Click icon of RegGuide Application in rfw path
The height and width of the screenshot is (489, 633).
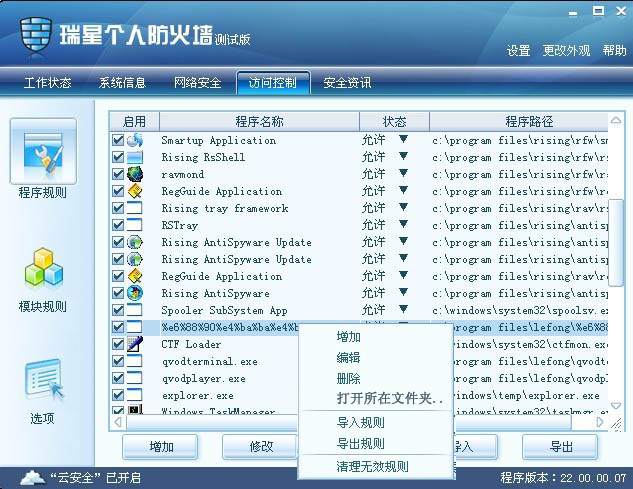(134, 191)
